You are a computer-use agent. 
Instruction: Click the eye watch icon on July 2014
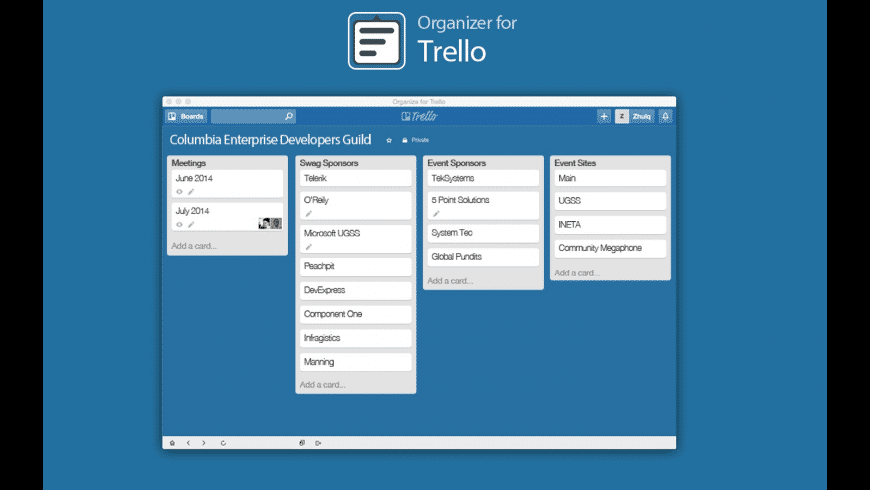[179, 225]
